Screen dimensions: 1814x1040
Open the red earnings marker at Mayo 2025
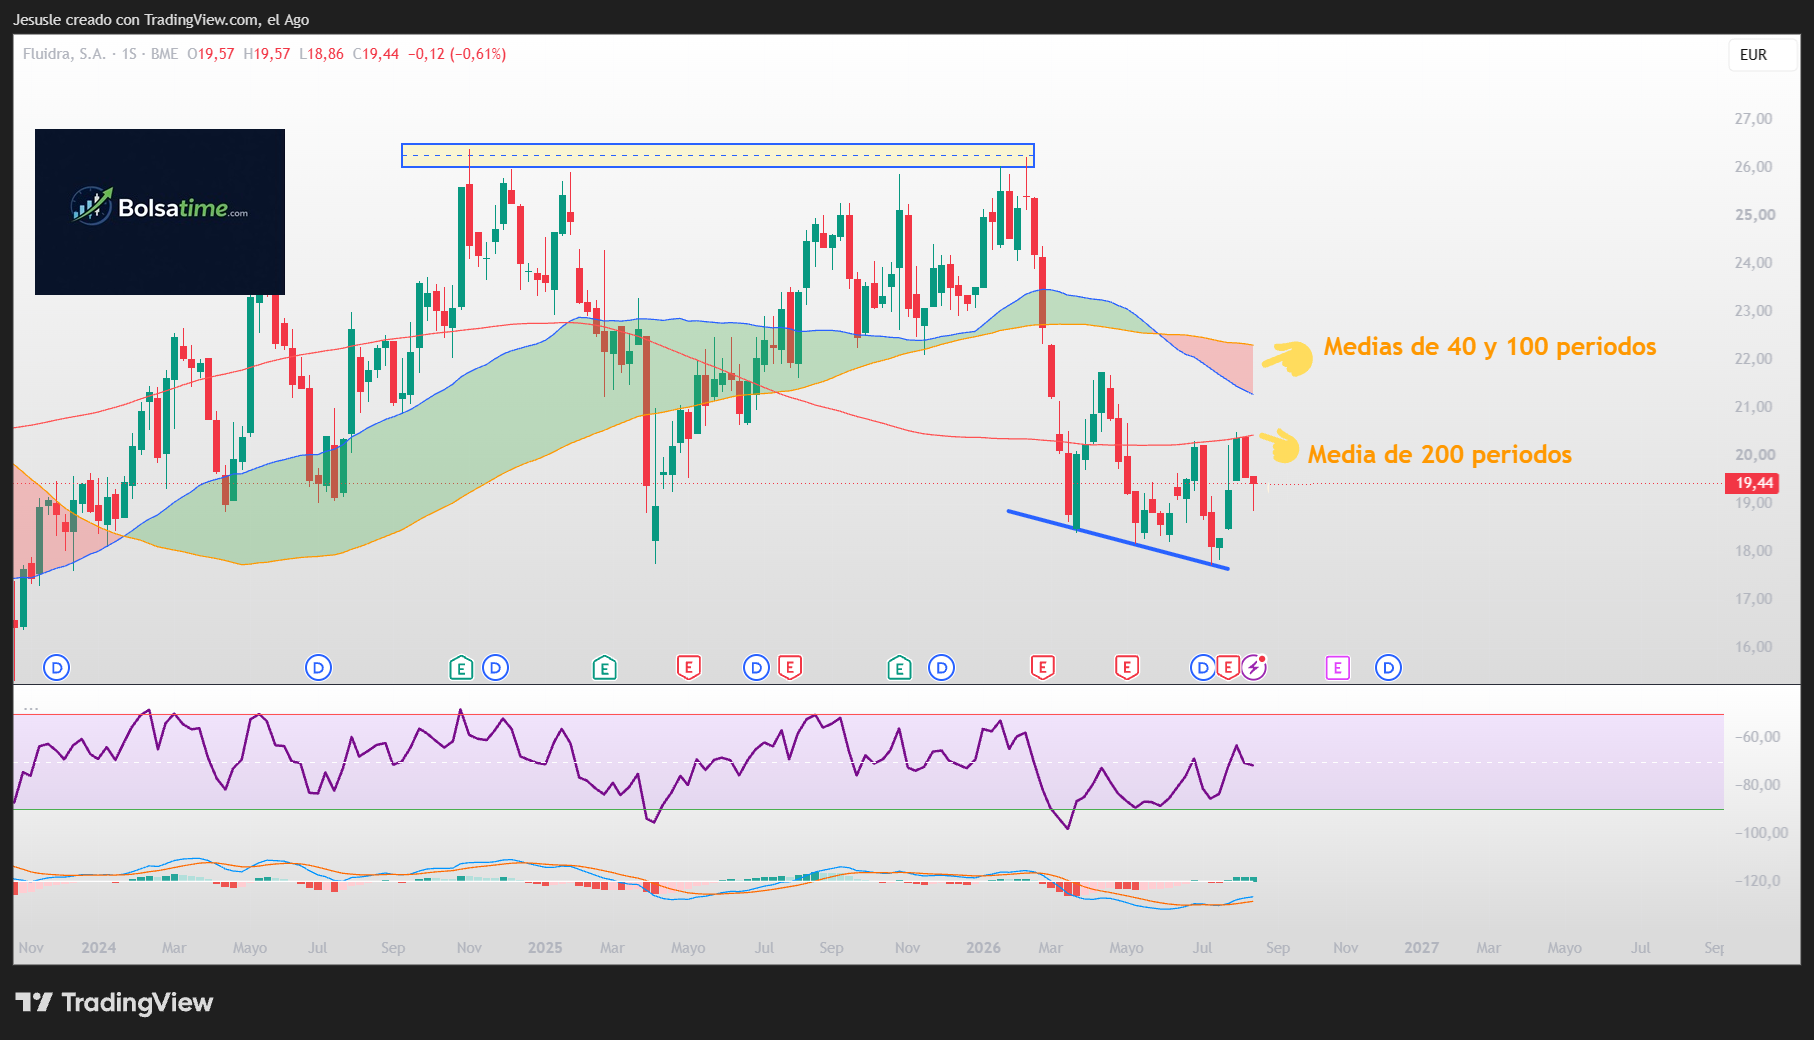click(688, 667)
